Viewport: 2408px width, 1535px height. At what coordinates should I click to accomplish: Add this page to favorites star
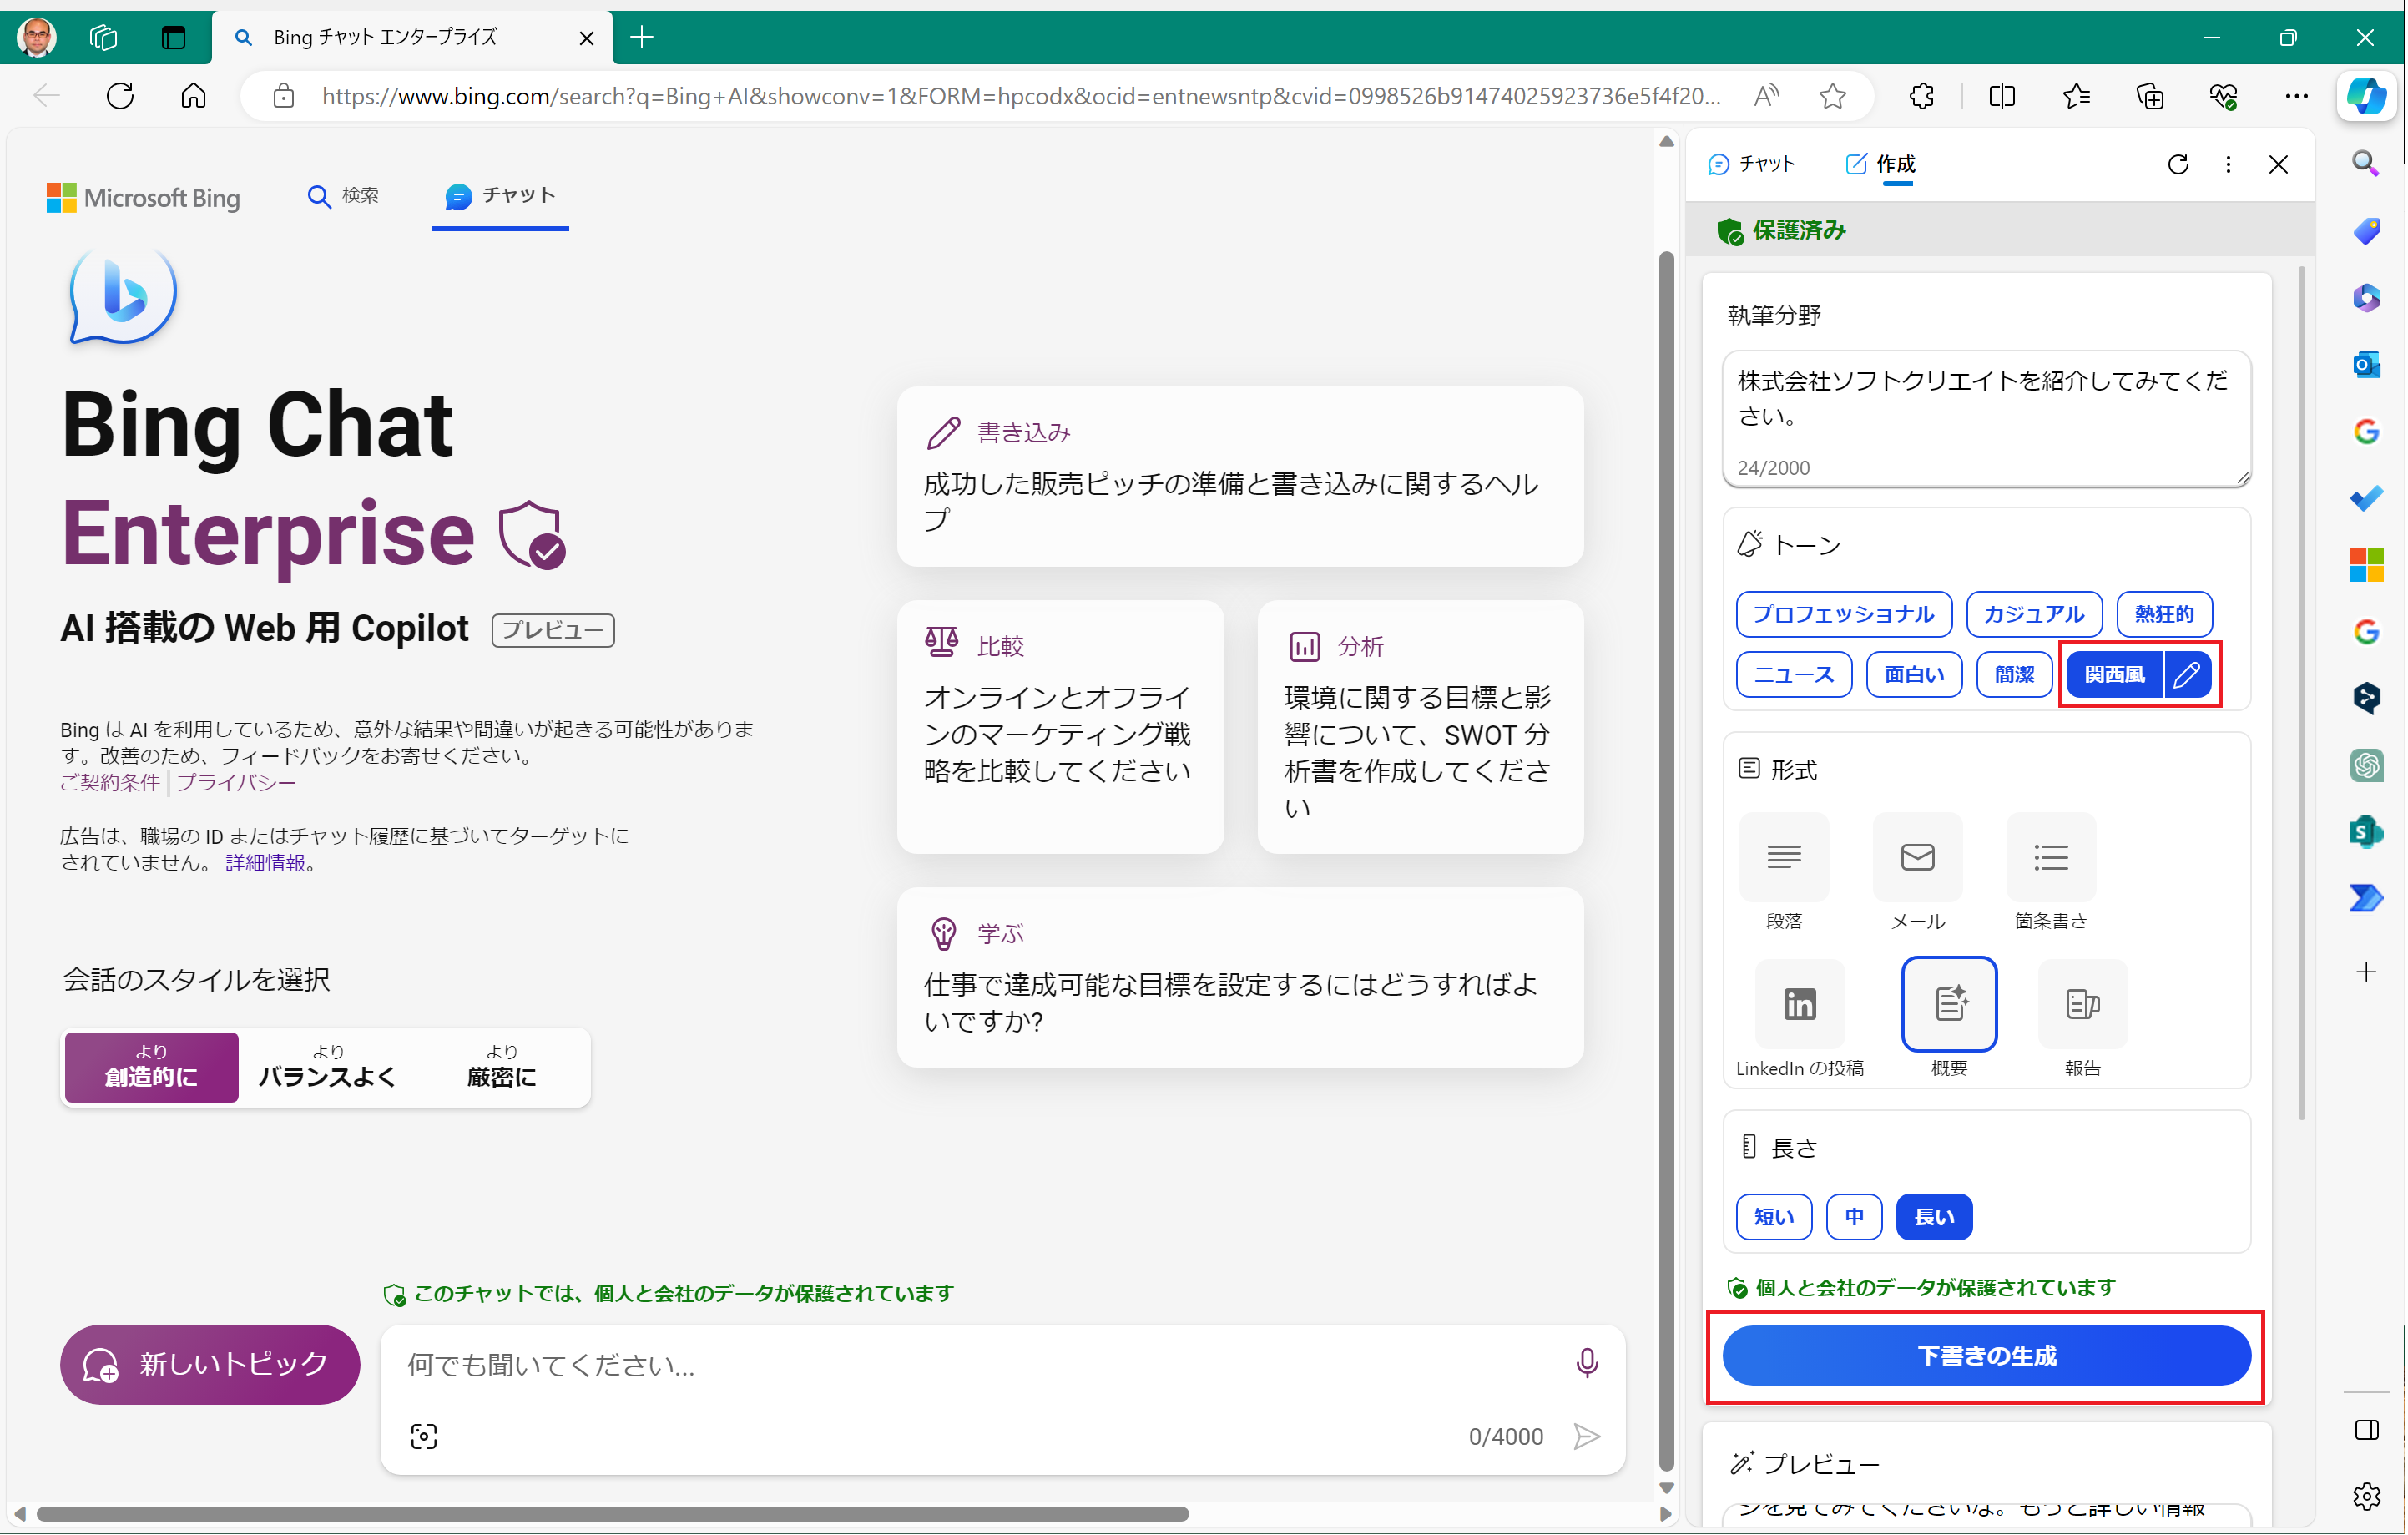click(1832, 96)
